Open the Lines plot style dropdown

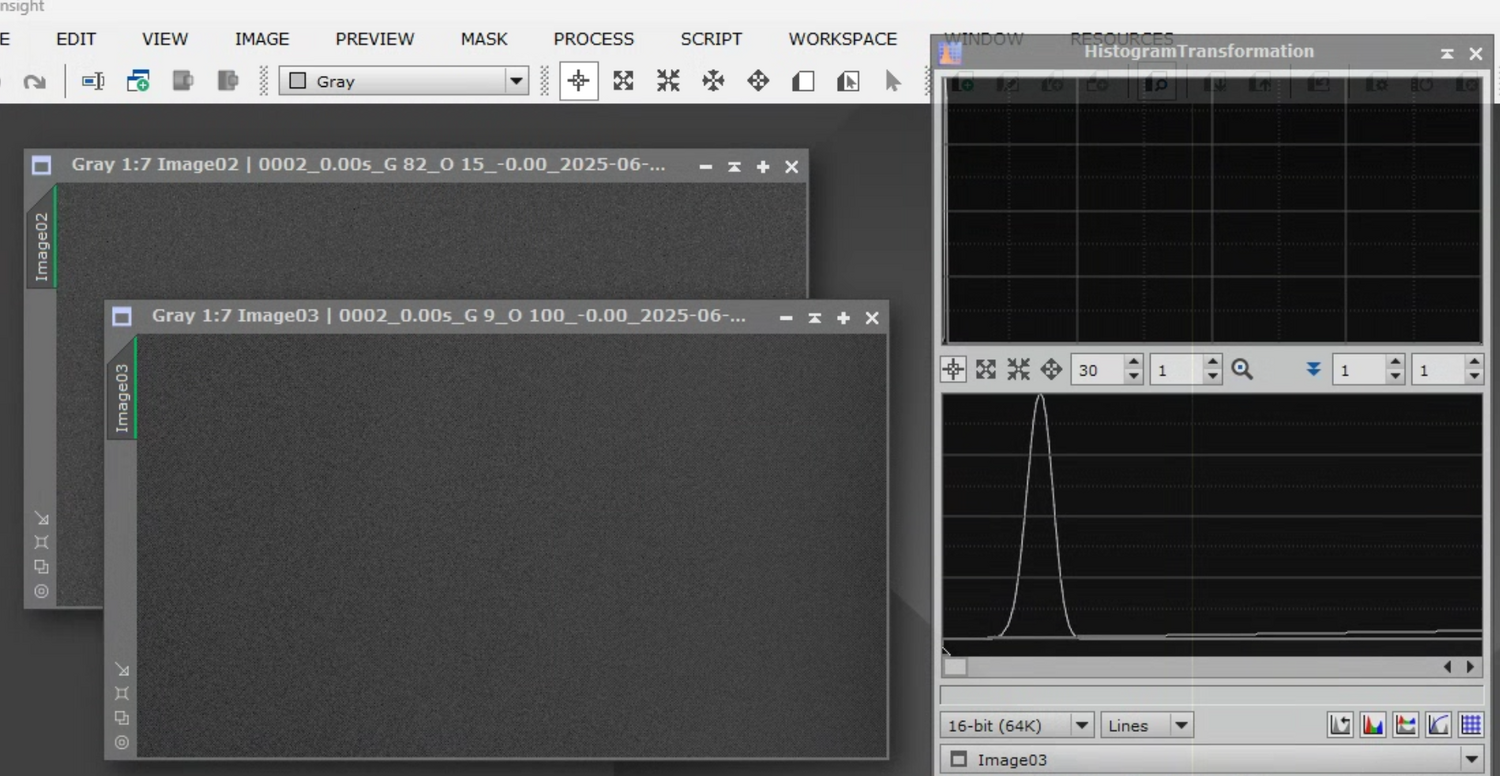click(1146, 726)
